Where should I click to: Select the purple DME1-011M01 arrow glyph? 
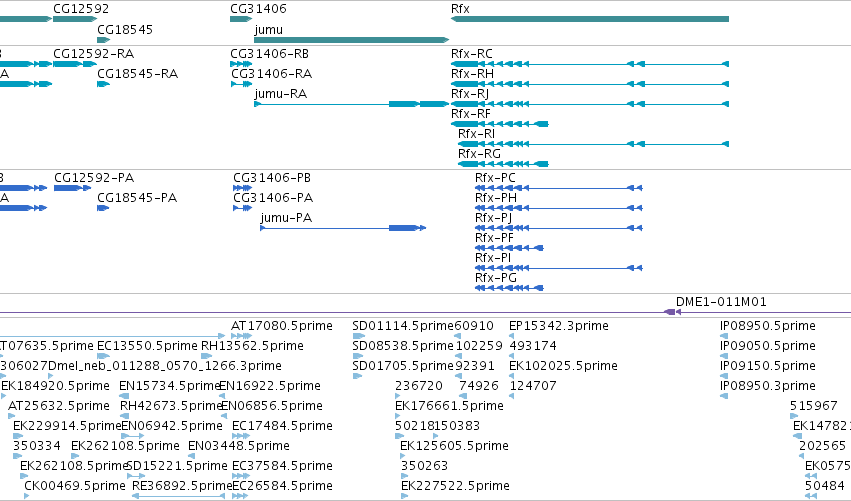pyautogui.click(x=672, y=312)
